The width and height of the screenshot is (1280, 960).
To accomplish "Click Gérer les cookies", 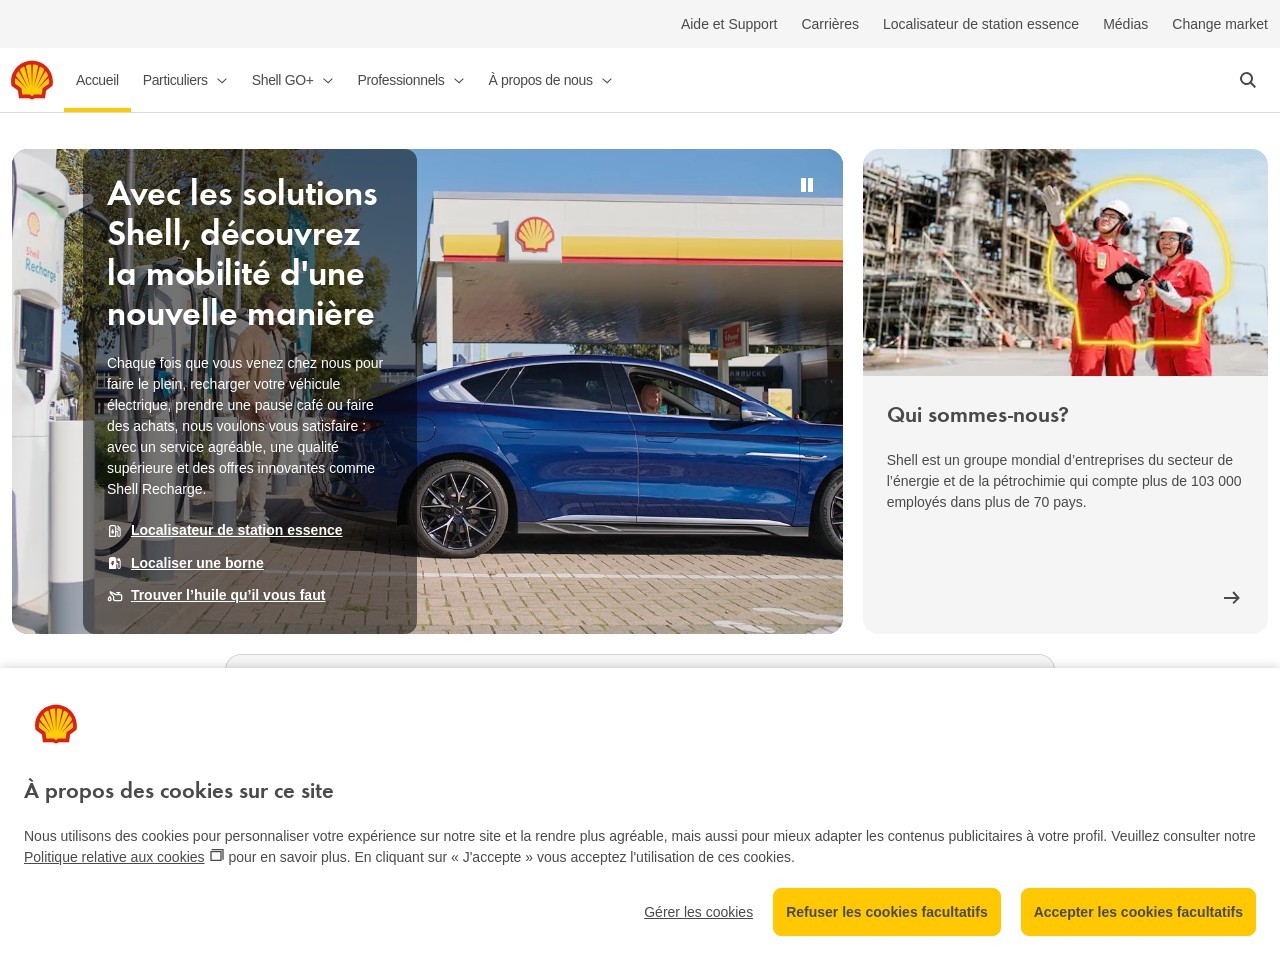I will (698, 912).
